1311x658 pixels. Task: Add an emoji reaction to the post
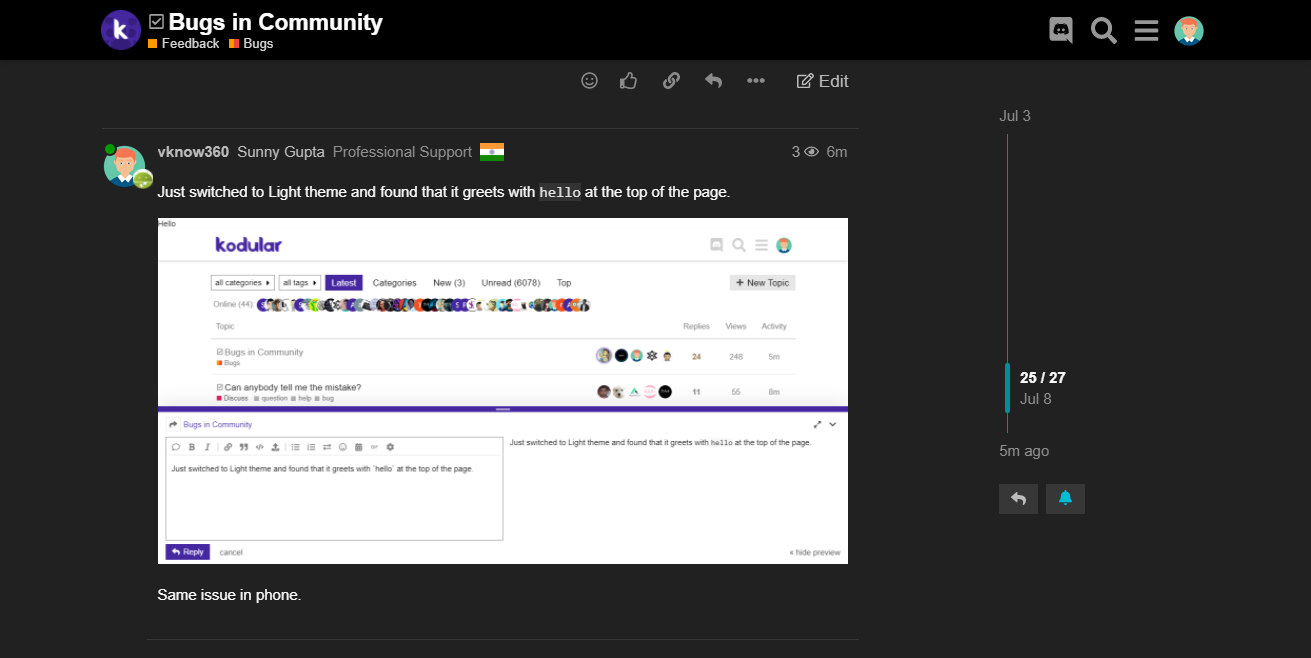point(590,81)
